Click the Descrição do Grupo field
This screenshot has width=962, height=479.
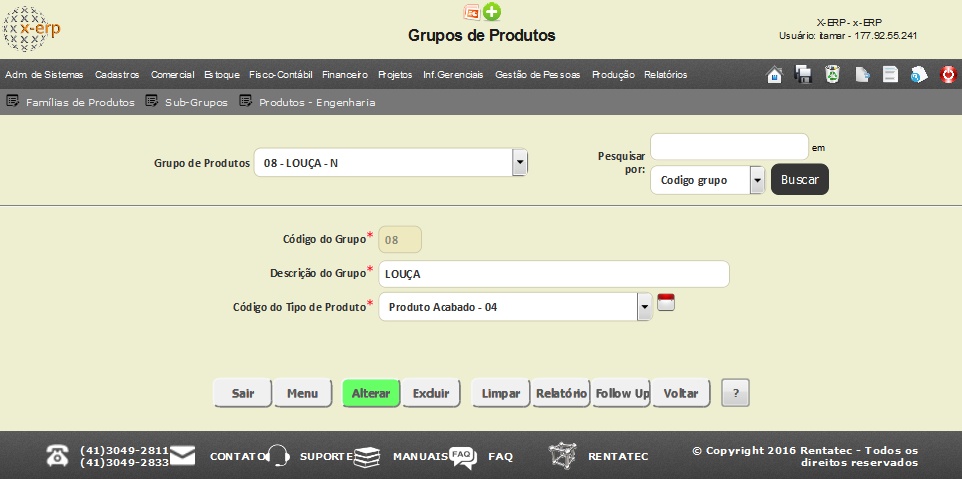pyautogui.click(x=554, y=274)
